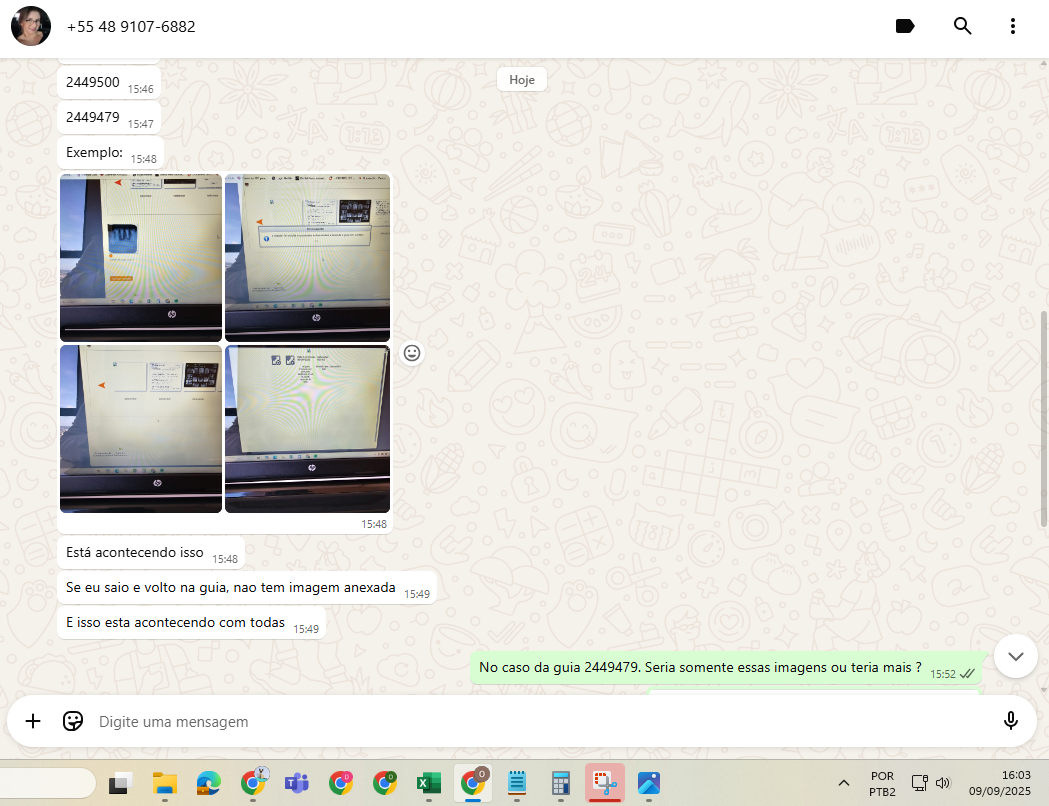
Task: Open Photos app from the taskbar
Action: pyautogui.click(x=649, y=783)
